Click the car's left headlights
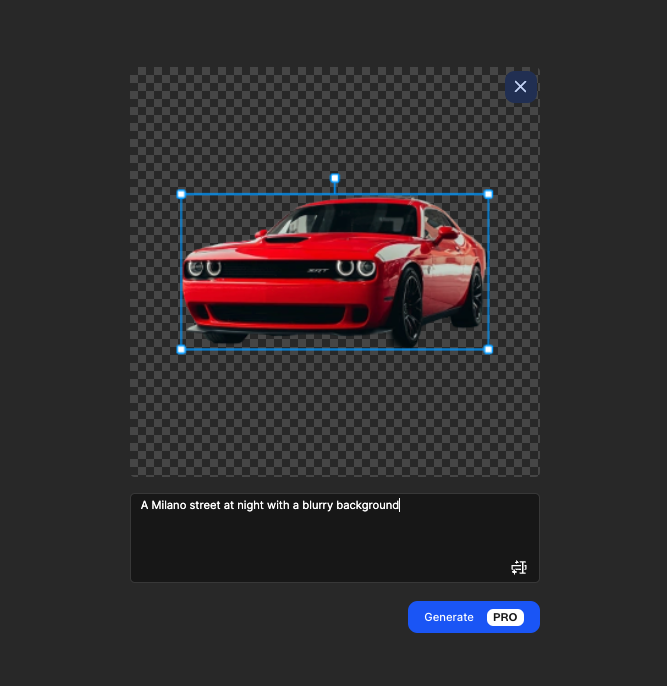 coord(204,268)
